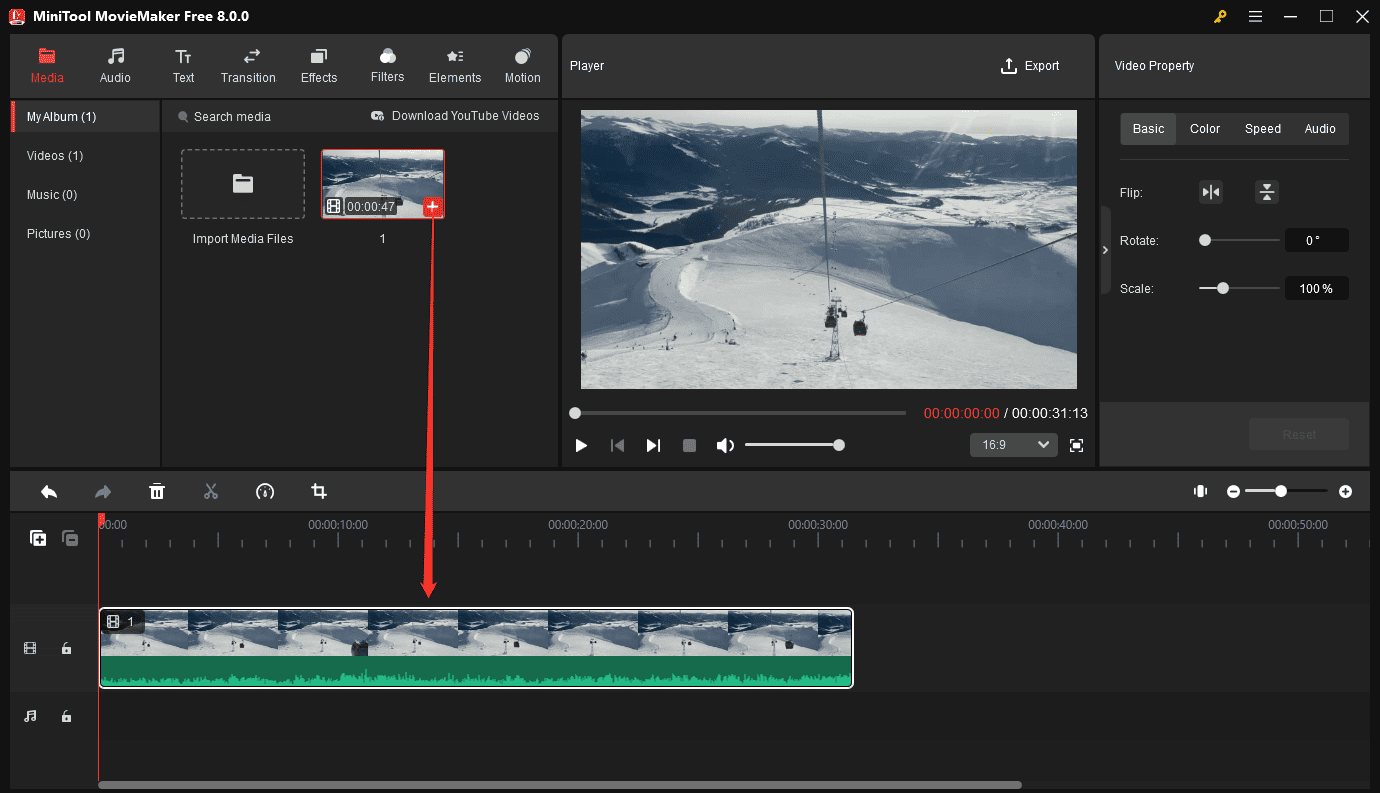Zoom in the timeline

(1346, 491)
